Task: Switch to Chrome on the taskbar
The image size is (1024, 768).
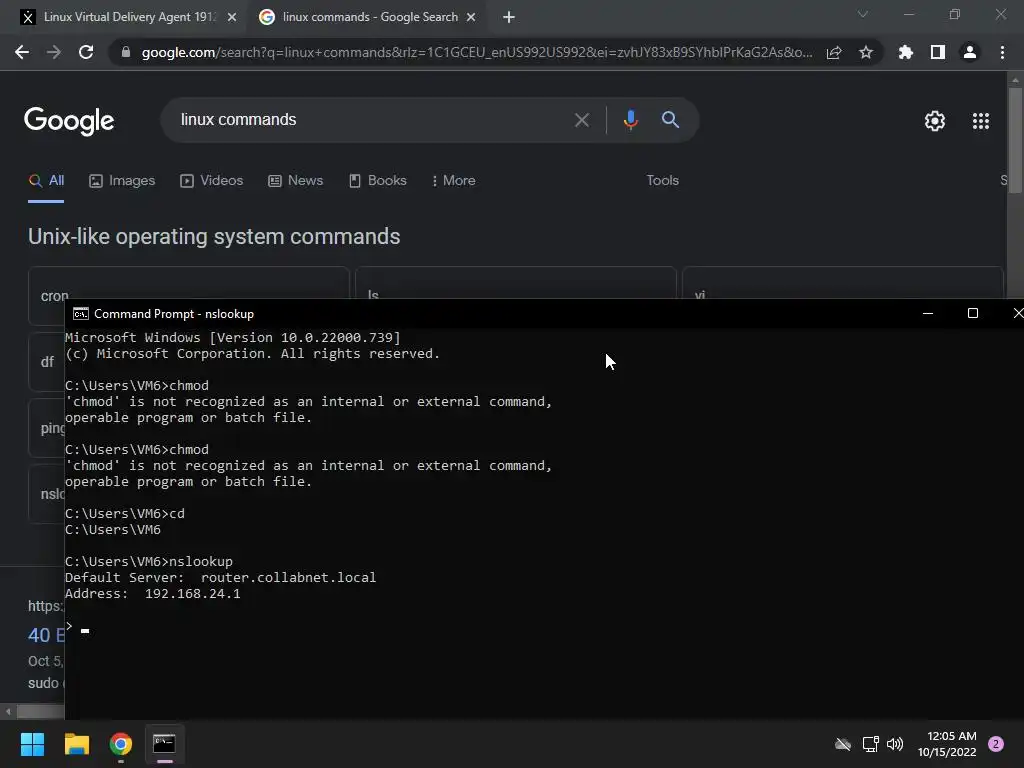Action: tap(121, 744)
